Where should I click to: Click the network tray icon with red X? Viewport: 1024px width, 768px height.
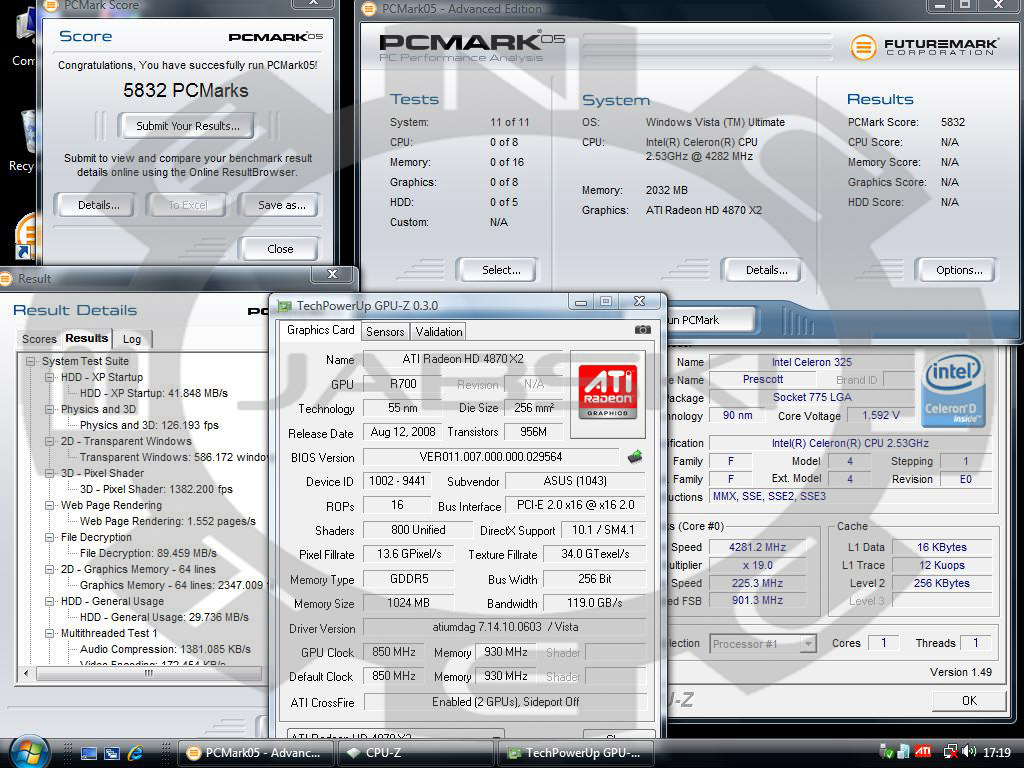click(951, 752)
